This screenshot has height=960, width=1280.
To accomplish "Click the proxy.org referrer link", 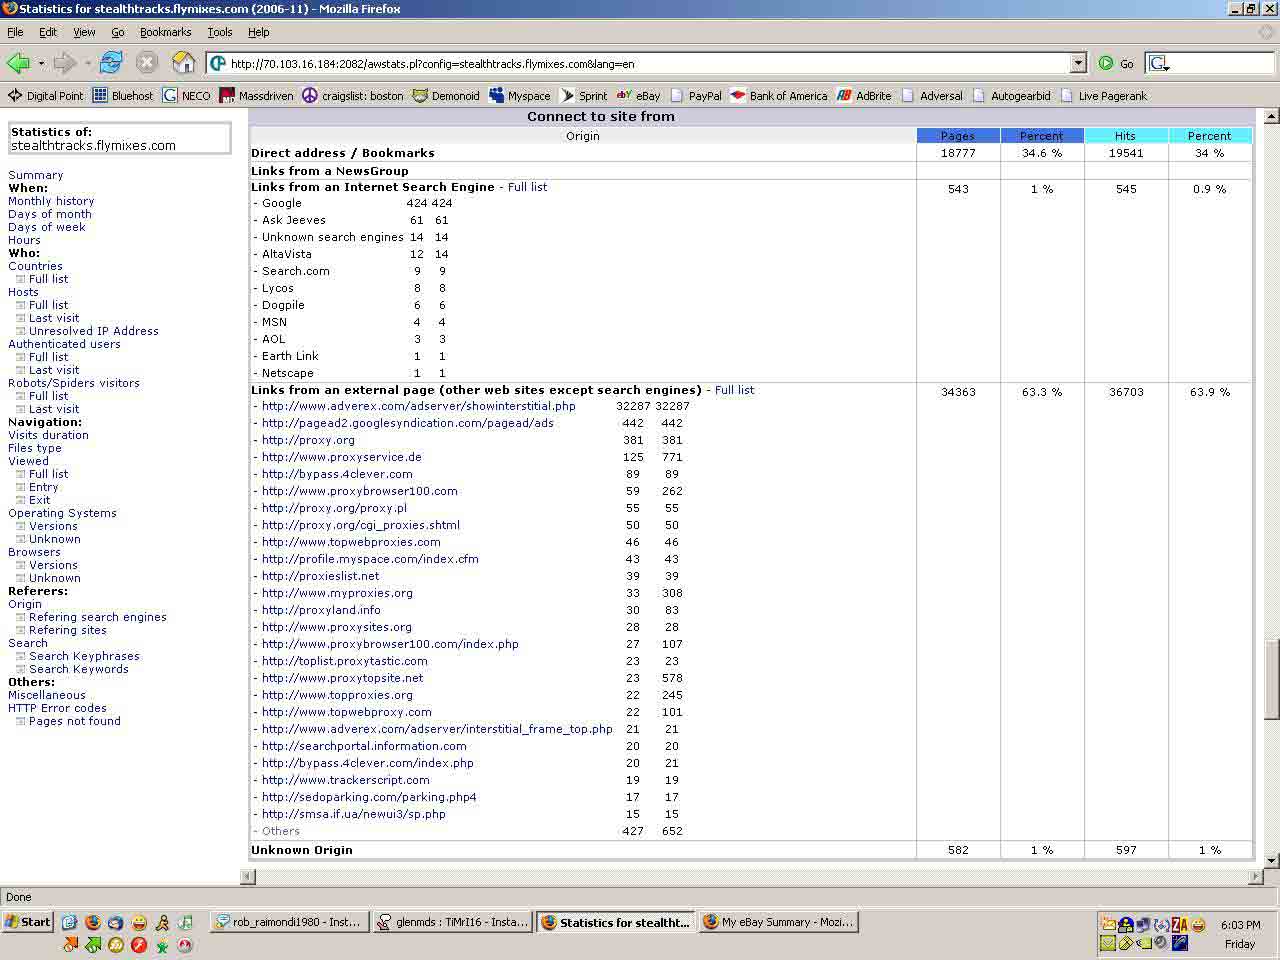I will point(308,440).
